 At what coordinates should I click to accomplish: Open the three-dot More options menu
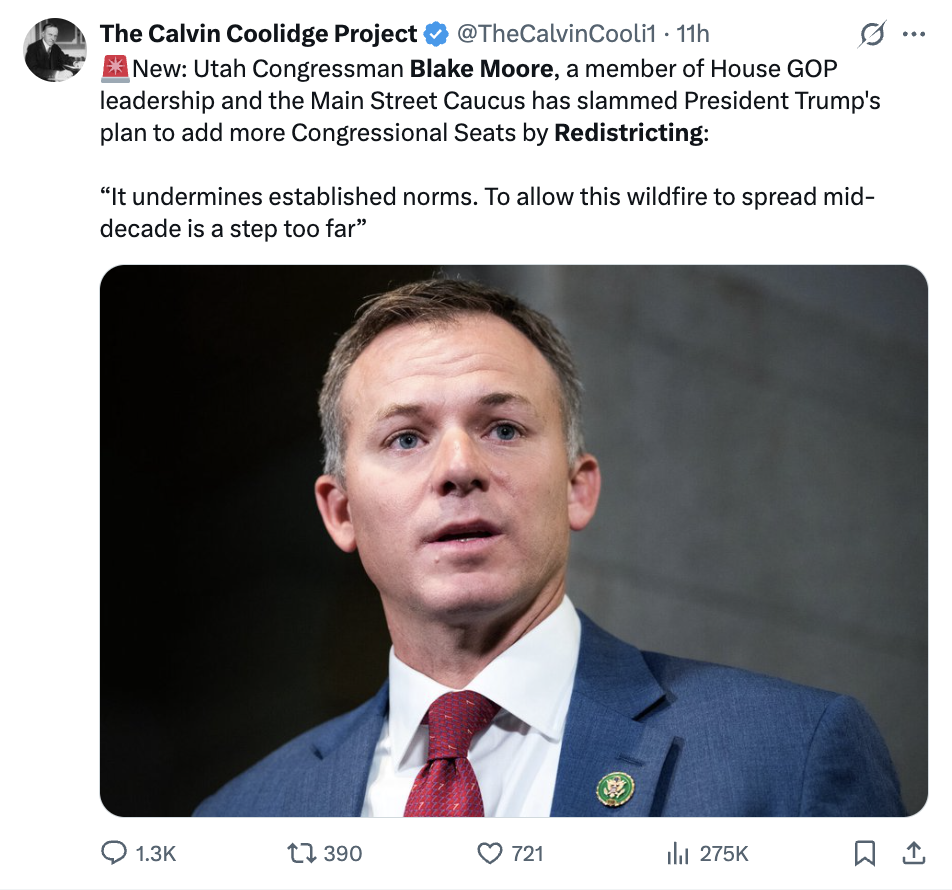[913, 34]
